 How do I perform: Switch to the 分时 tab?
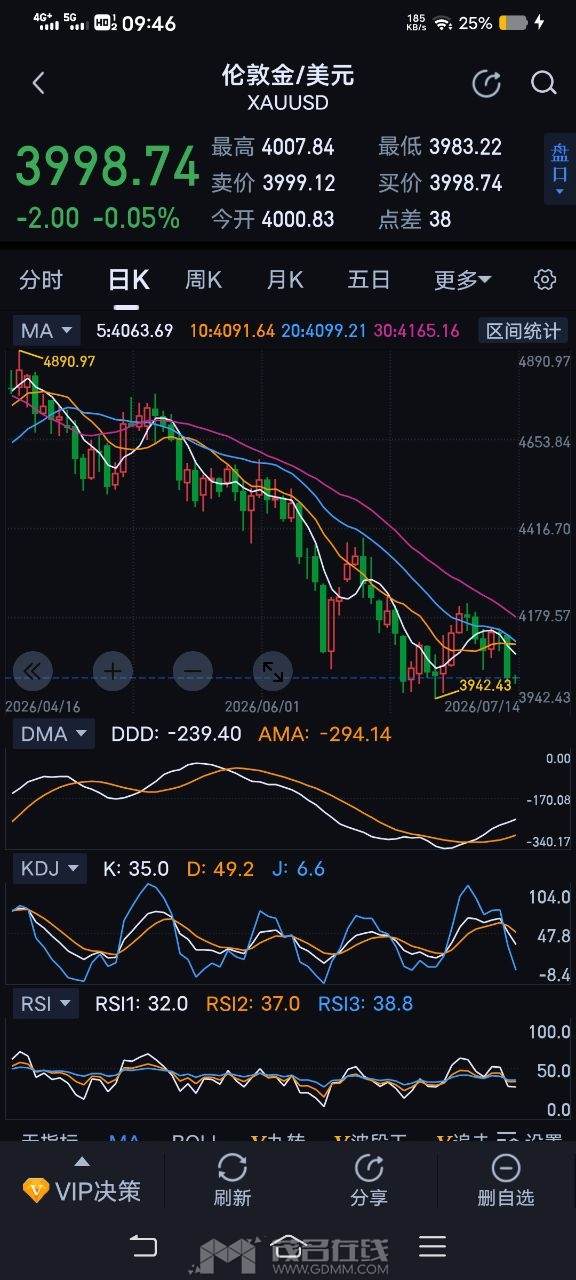click(x=41, y=280)
